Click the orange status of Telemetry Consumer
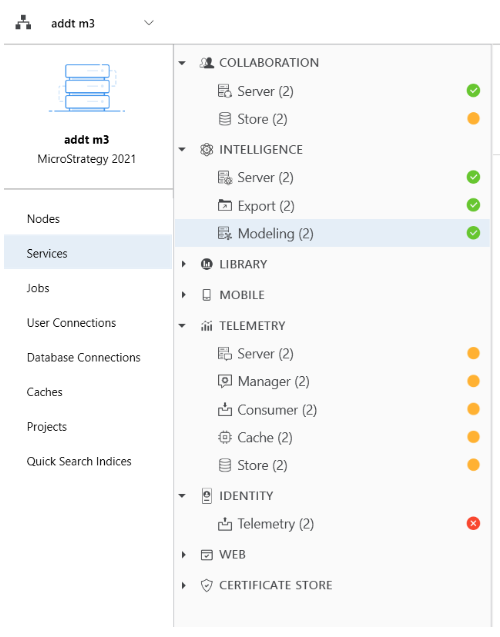500x637 pixels. pyautogui.click(x=473, y=409)
